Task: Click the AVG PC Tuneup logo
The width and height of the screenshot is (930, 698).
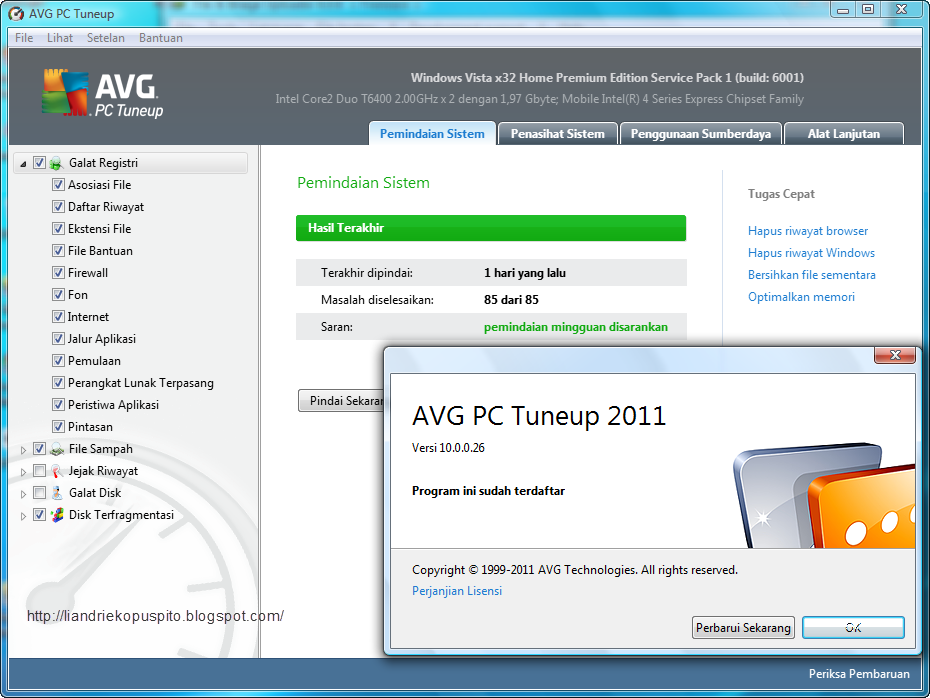Action: [x=103, y=94]
